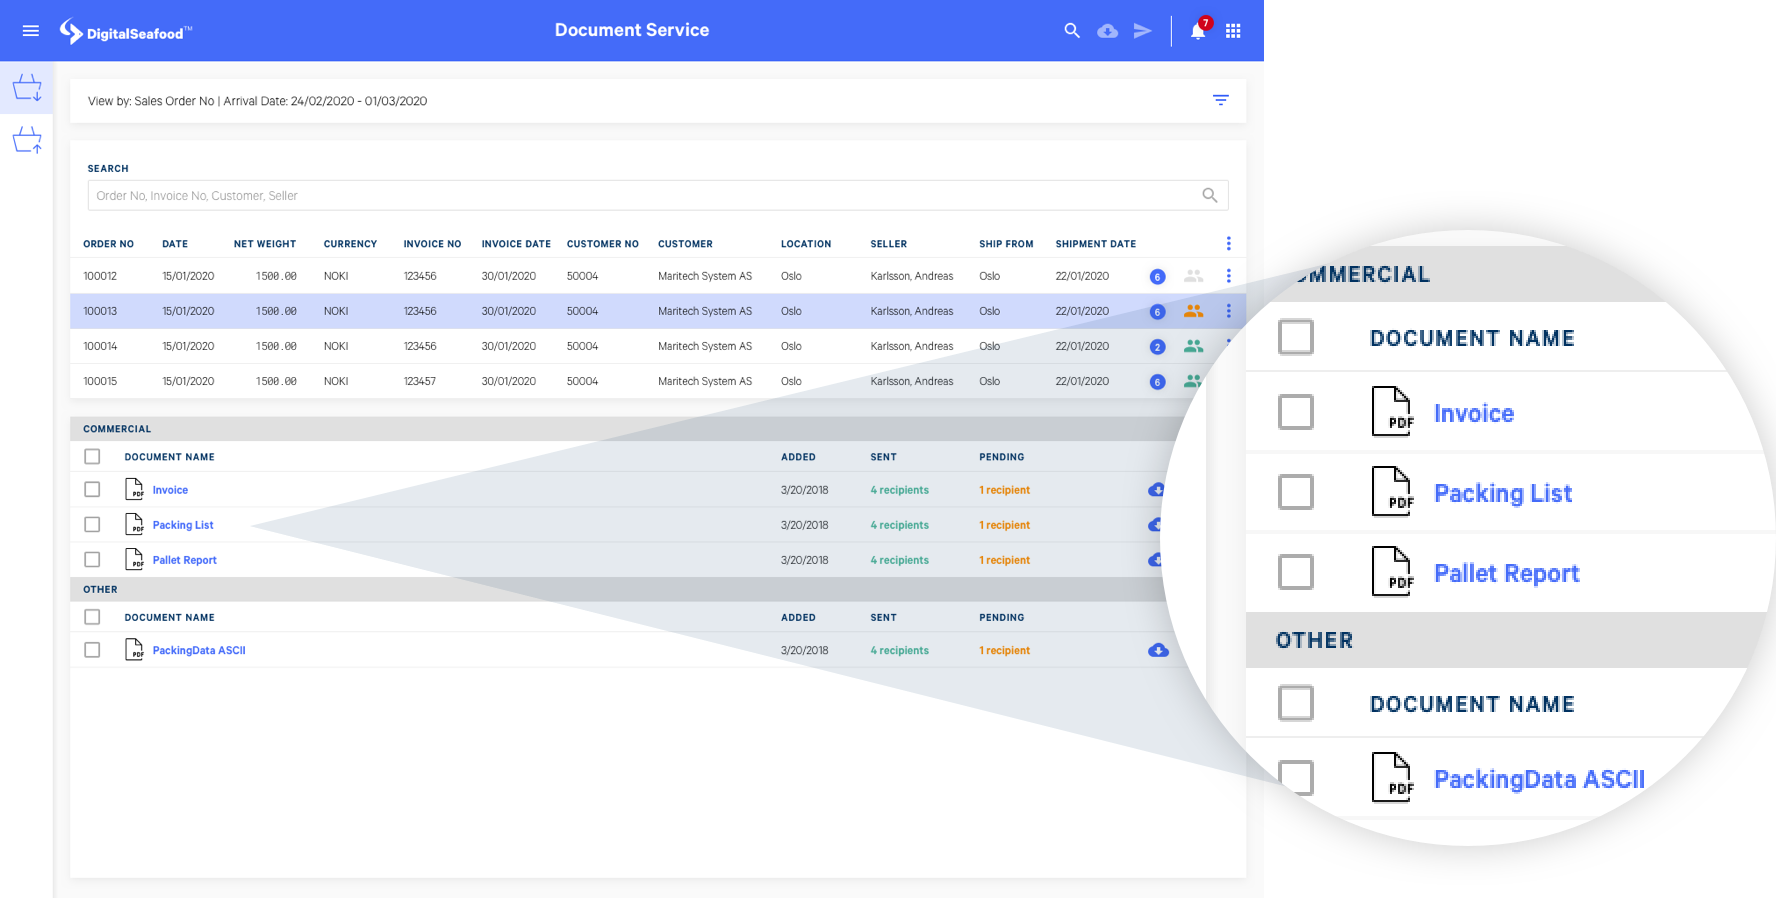Open row menu for order 100012

tap(1228, 276)
